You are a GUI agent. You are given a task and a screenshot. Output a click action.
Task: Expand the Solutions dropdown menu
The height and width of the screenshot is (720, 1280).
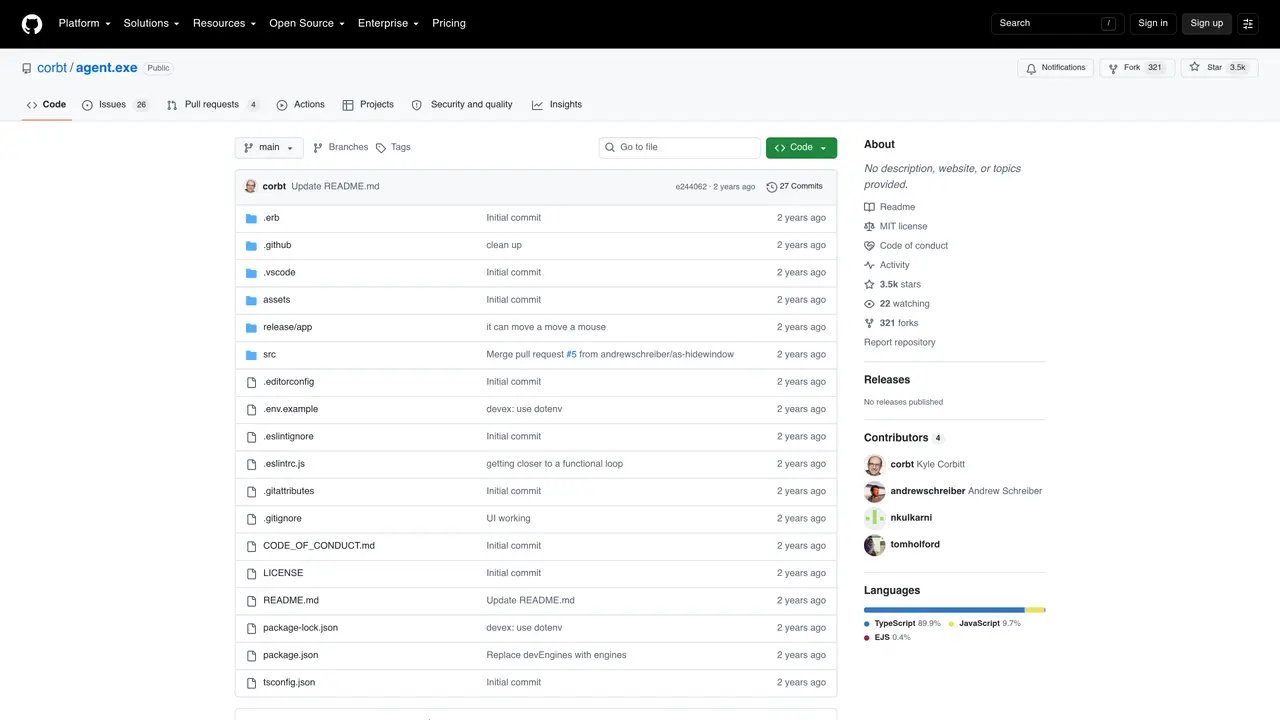coord(151,24)
